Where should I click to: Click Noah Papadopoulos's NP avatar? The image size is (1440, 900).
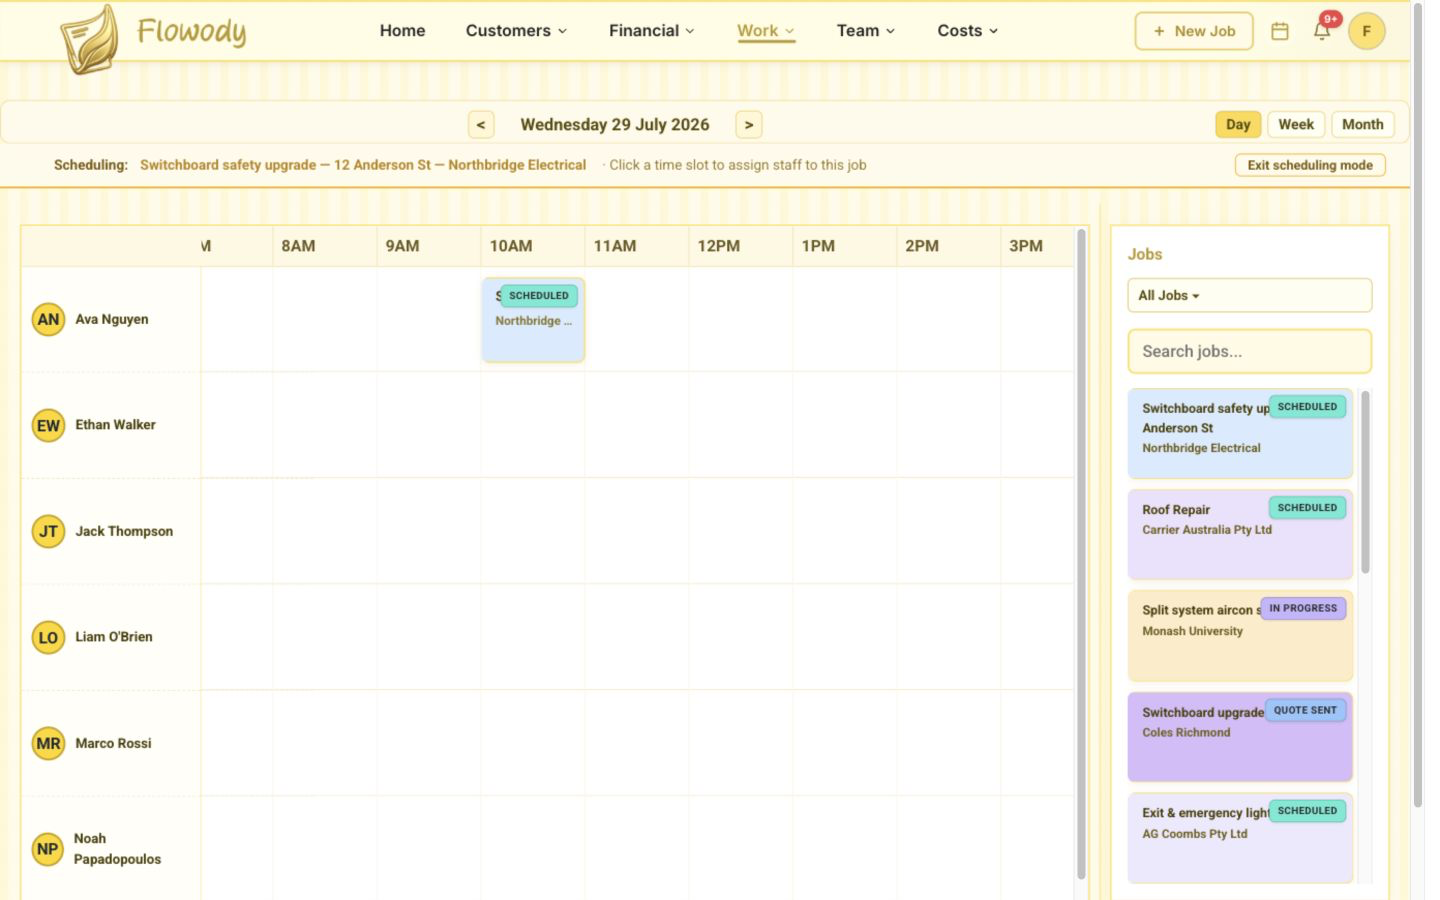point(48,850)
